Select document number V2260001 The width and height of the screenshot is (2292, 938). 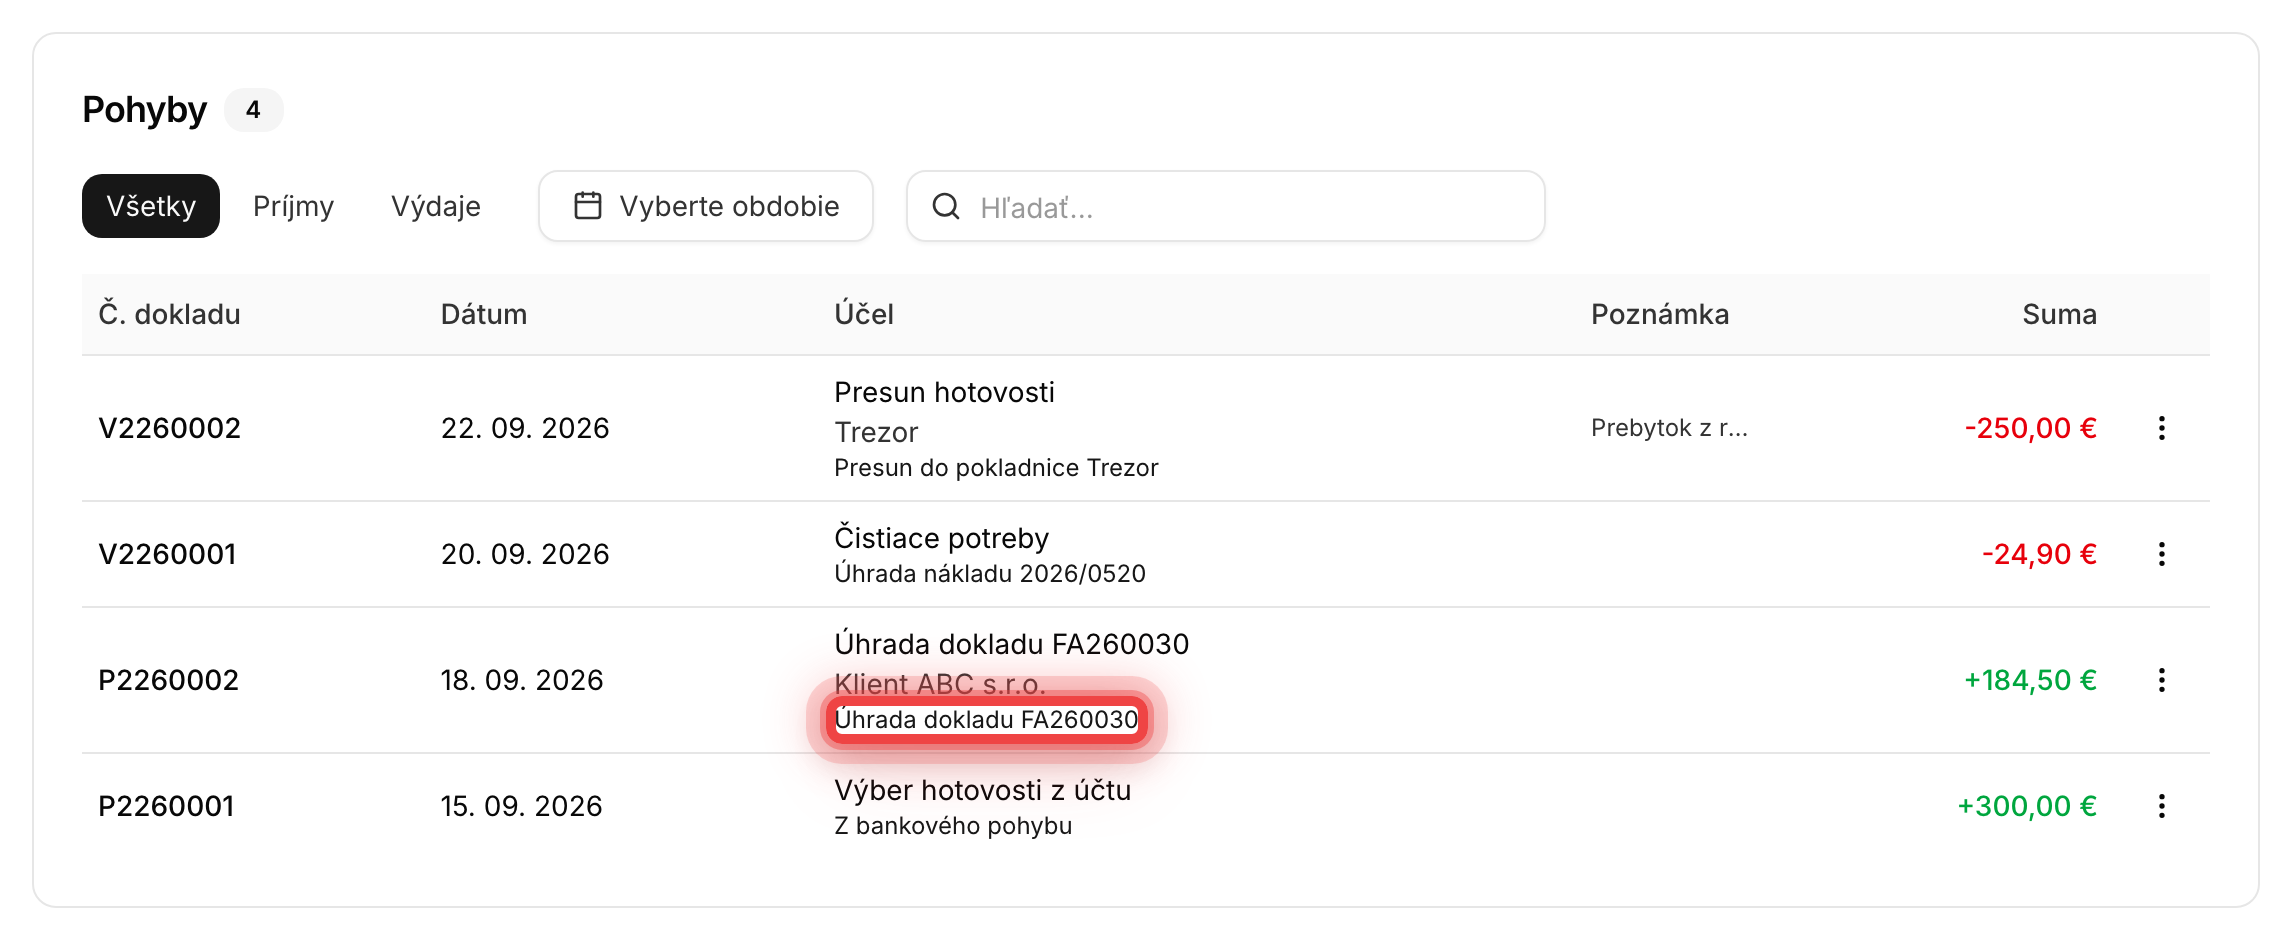(167, 554)
